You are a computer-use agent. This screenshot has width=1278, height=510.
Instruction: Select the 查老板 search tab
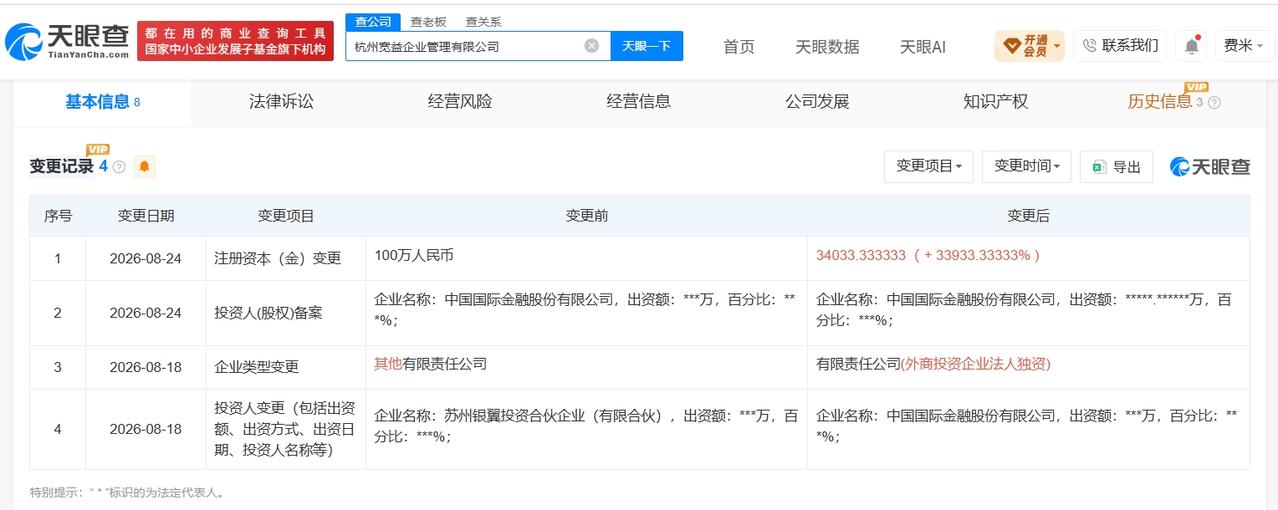[x=428, y=22]
